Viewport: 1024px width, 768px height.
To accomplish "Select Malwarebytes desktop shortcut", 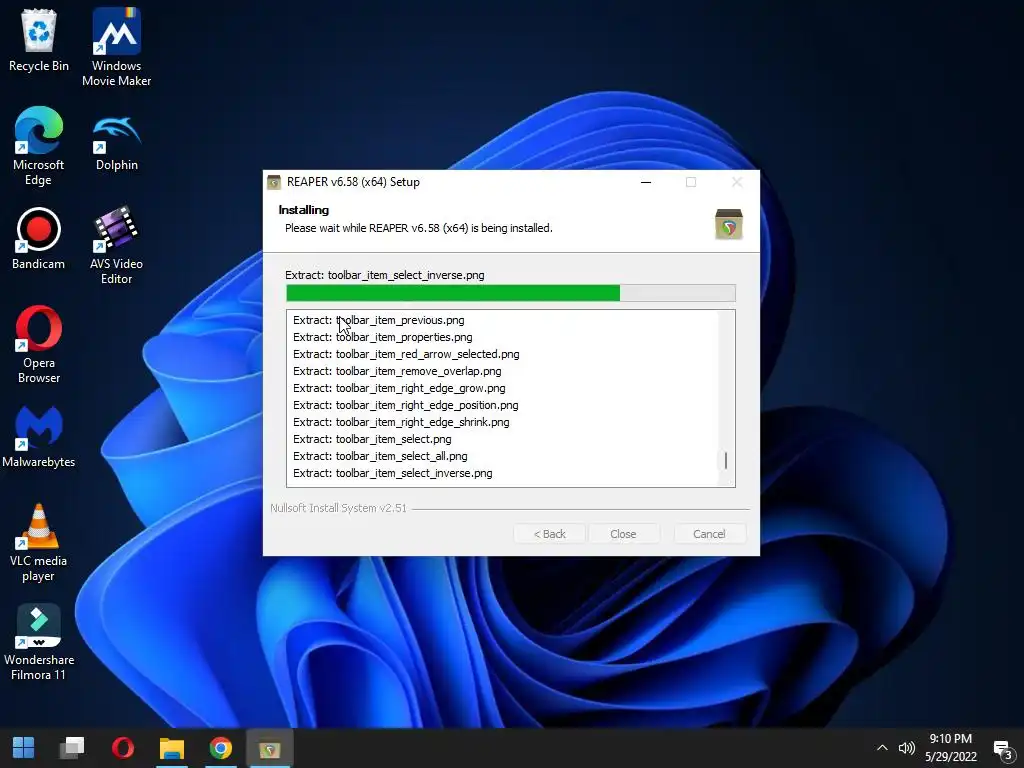I will click(39, 436).
